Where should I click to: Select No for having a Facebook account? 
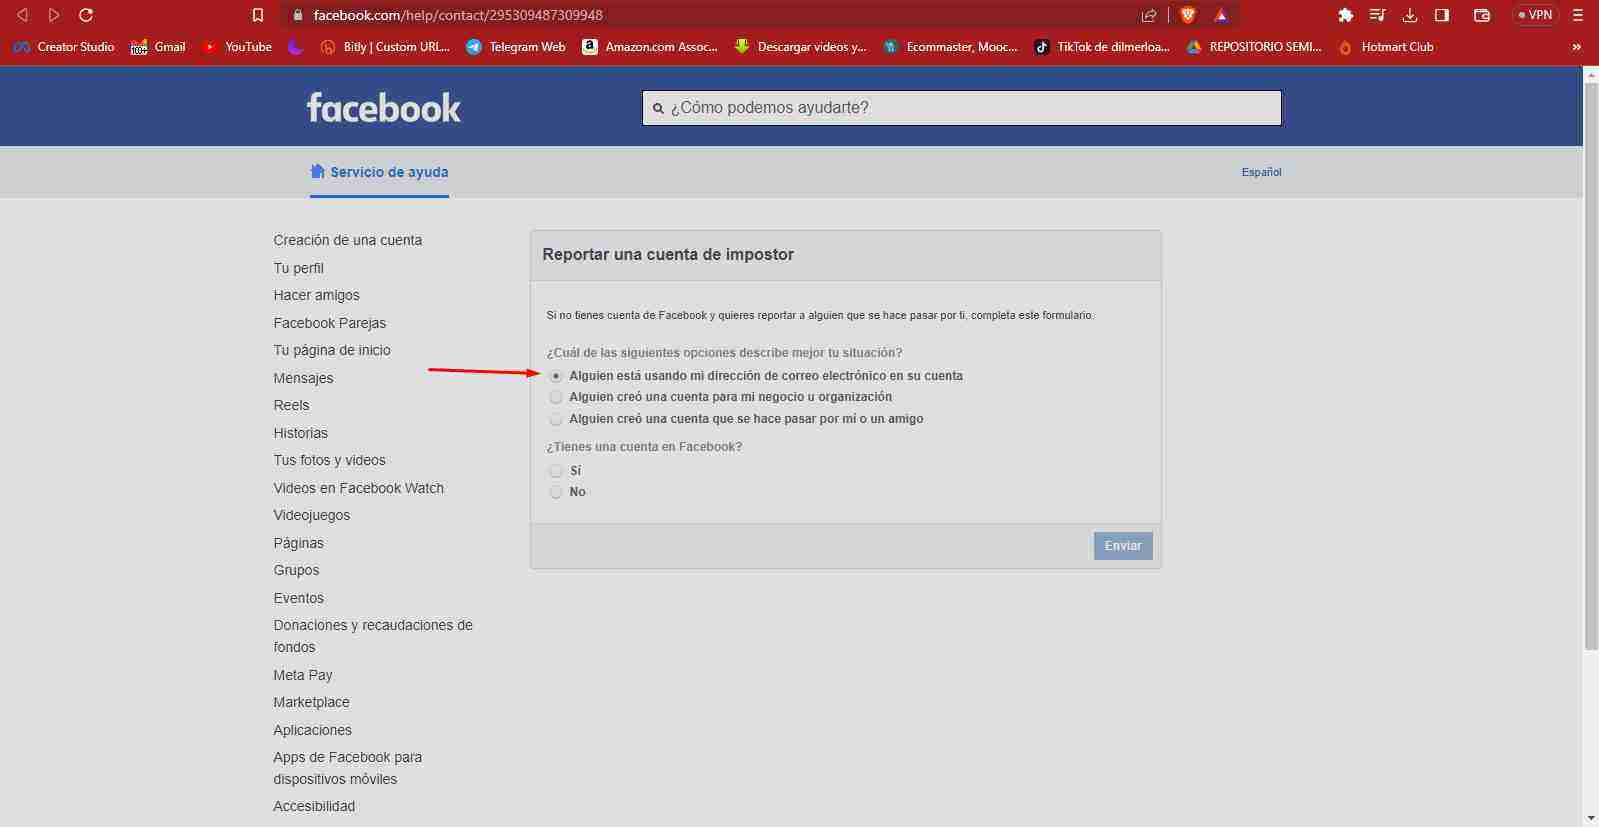click(x=556, y=492)
